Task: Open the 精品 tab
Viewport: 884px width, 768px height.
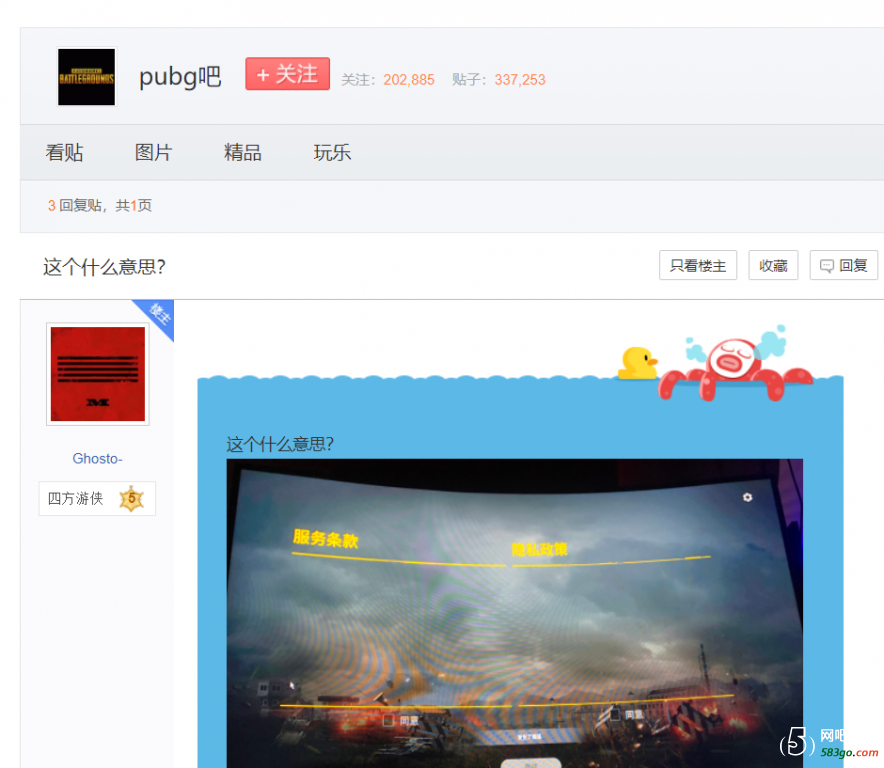Action: click(x=242, y=152)
